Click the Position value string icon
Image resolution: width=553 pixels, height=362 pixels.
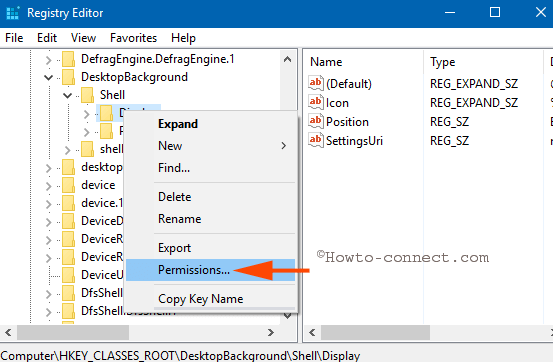click(x=316, y=121)
